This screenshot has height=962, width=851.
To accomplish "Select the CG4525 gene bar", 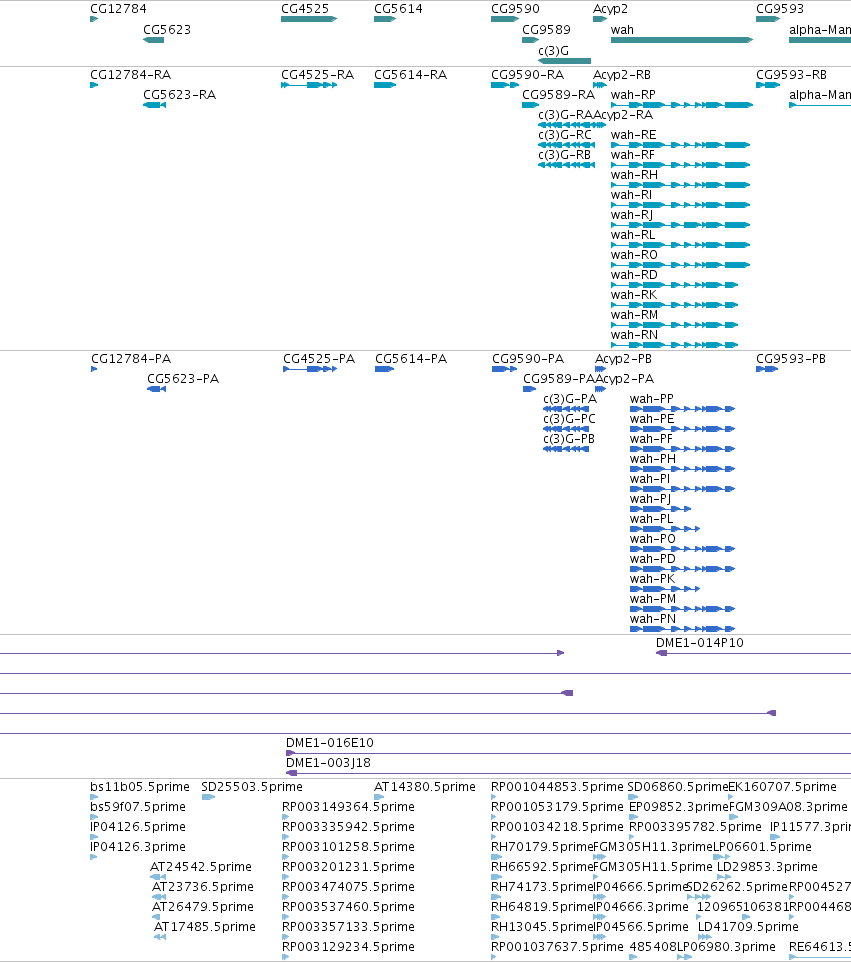I will tap(309, 19).
